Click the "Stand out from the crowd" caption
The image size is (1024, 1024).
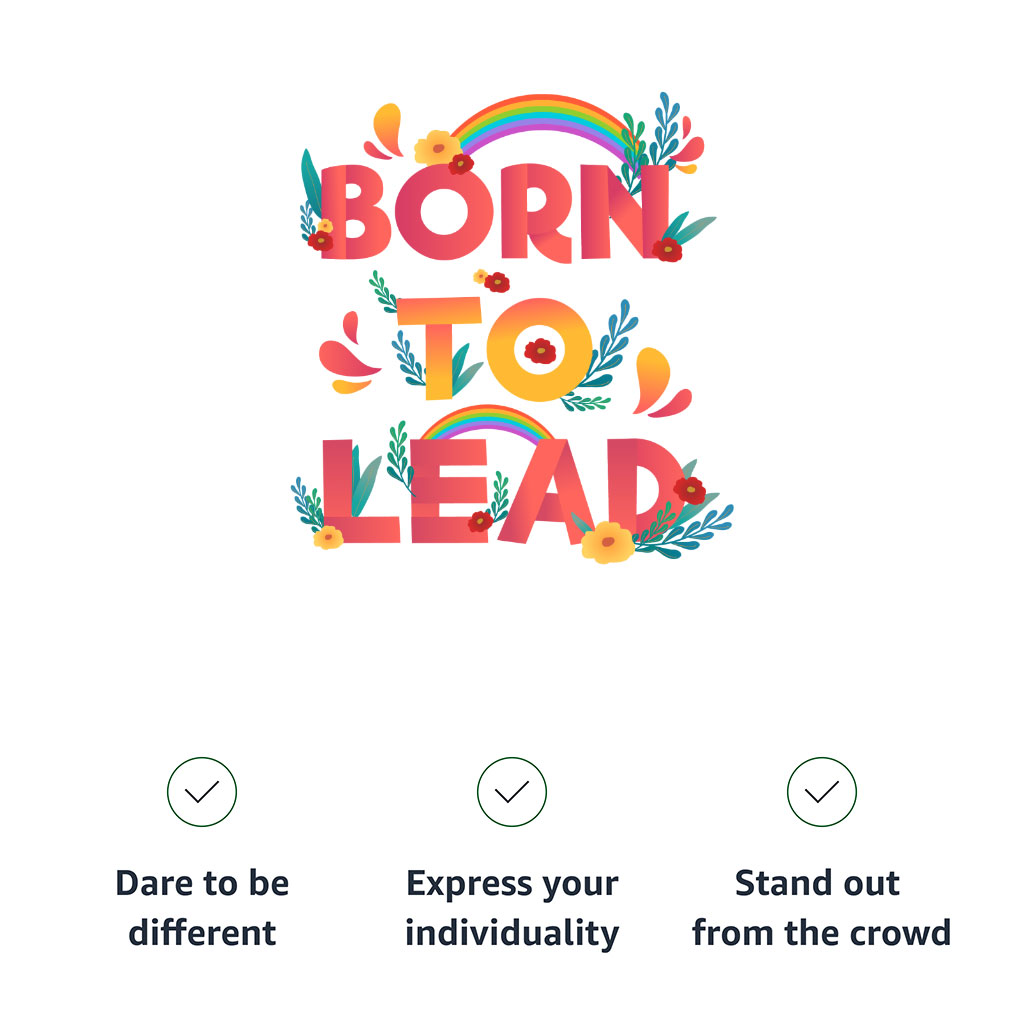[821, 908]
